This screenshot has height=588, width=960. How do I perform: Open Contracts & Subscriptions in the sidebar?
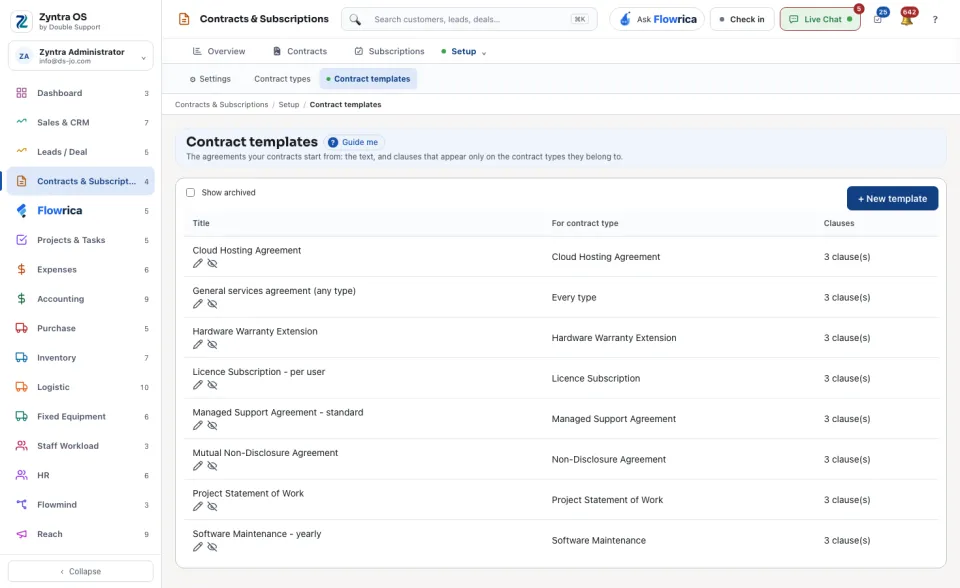81,181
